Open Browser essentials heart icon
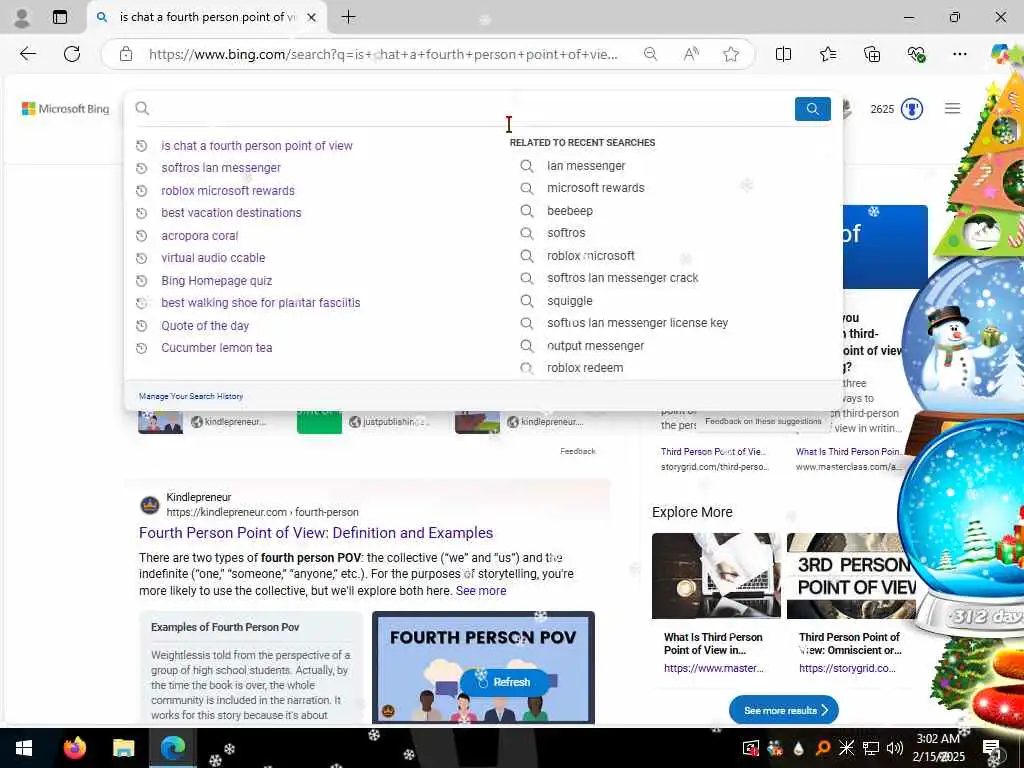1024x768 pixels. [916, 54]
